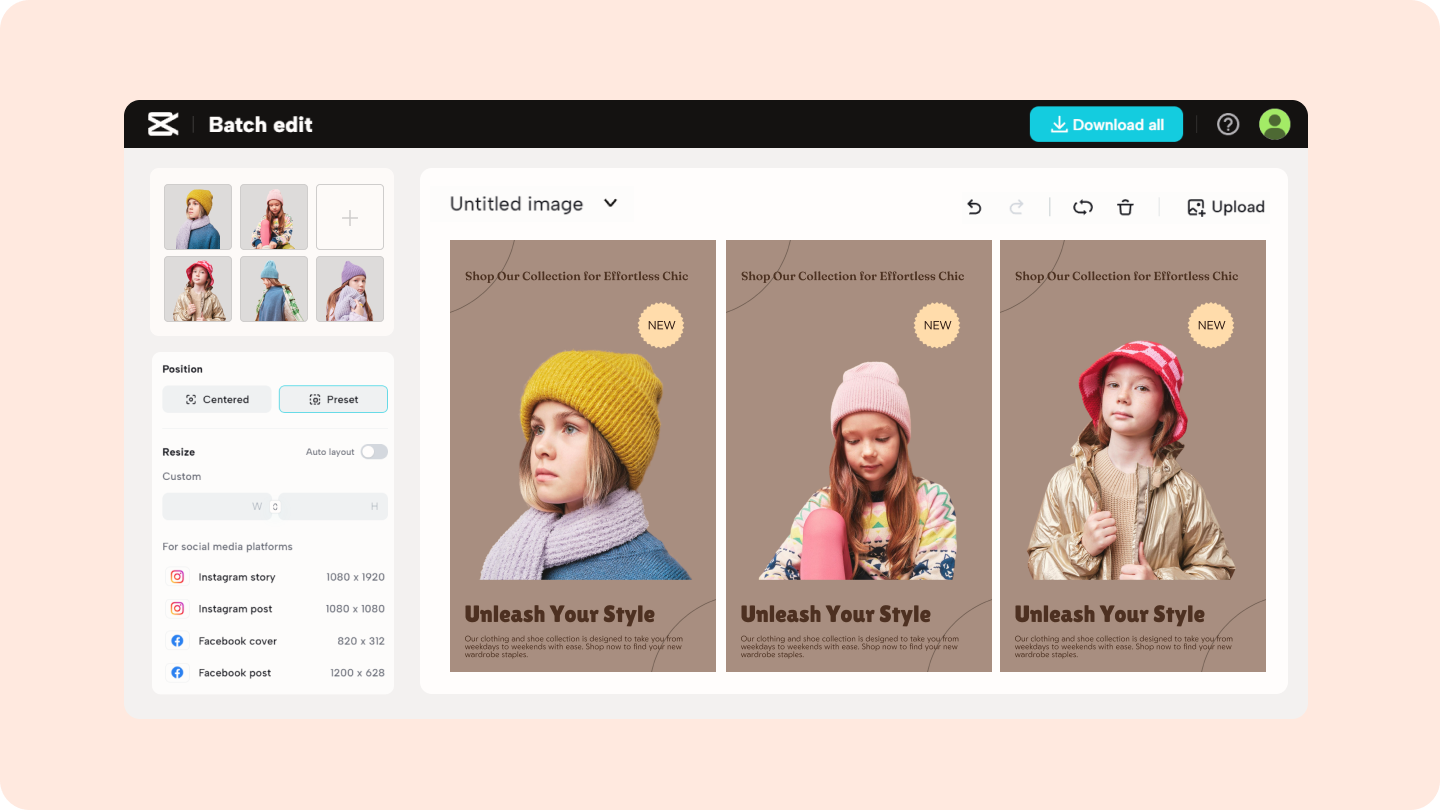The width and height of the screenshot is (1440, 810).
Task: Click the "Custom" label under Resize
Action: point(182,476)
